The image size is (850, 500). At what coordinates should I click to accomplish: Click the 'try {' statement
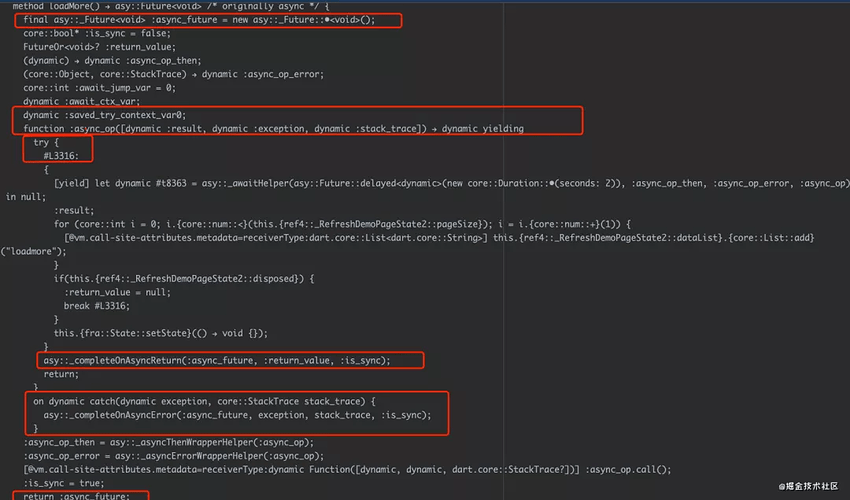pos(46,142)
